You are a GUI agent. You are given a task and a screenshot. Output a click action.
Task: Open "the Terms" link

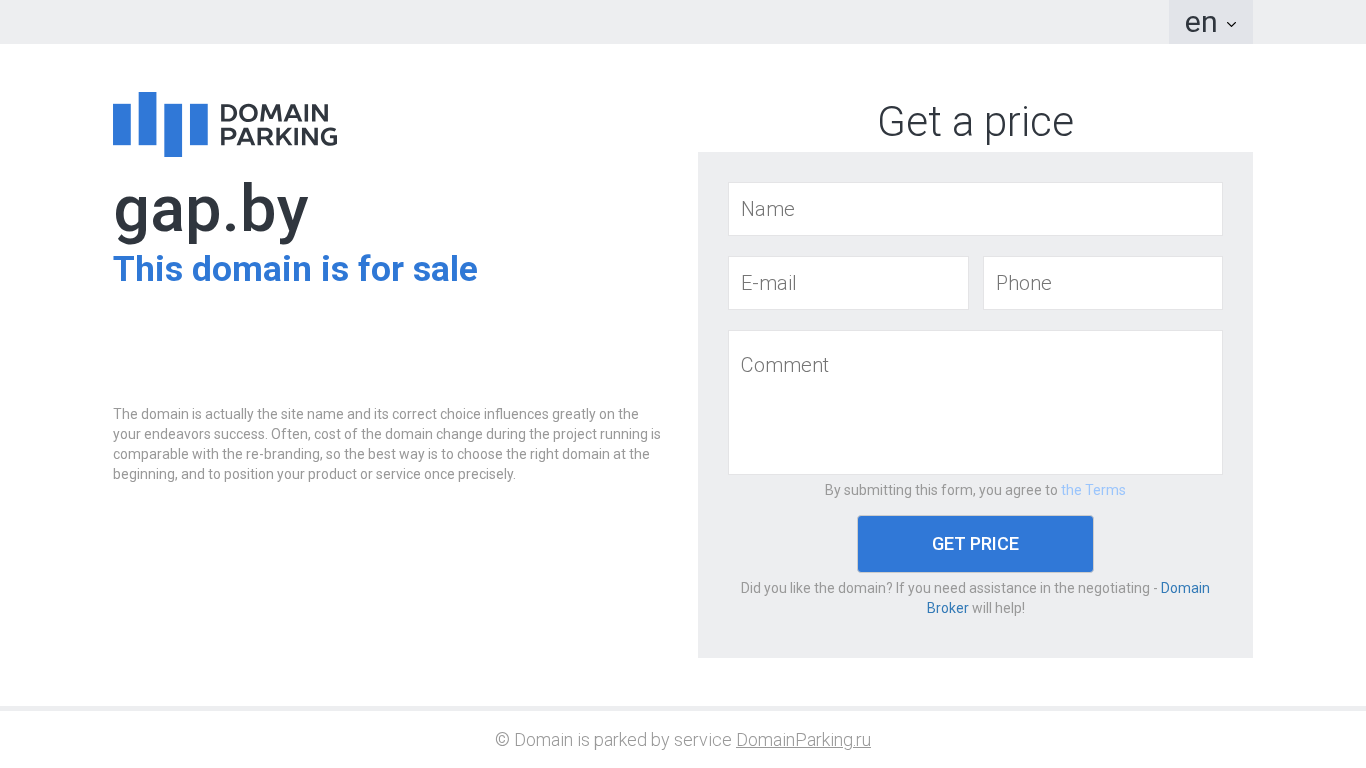point(1093,490)
